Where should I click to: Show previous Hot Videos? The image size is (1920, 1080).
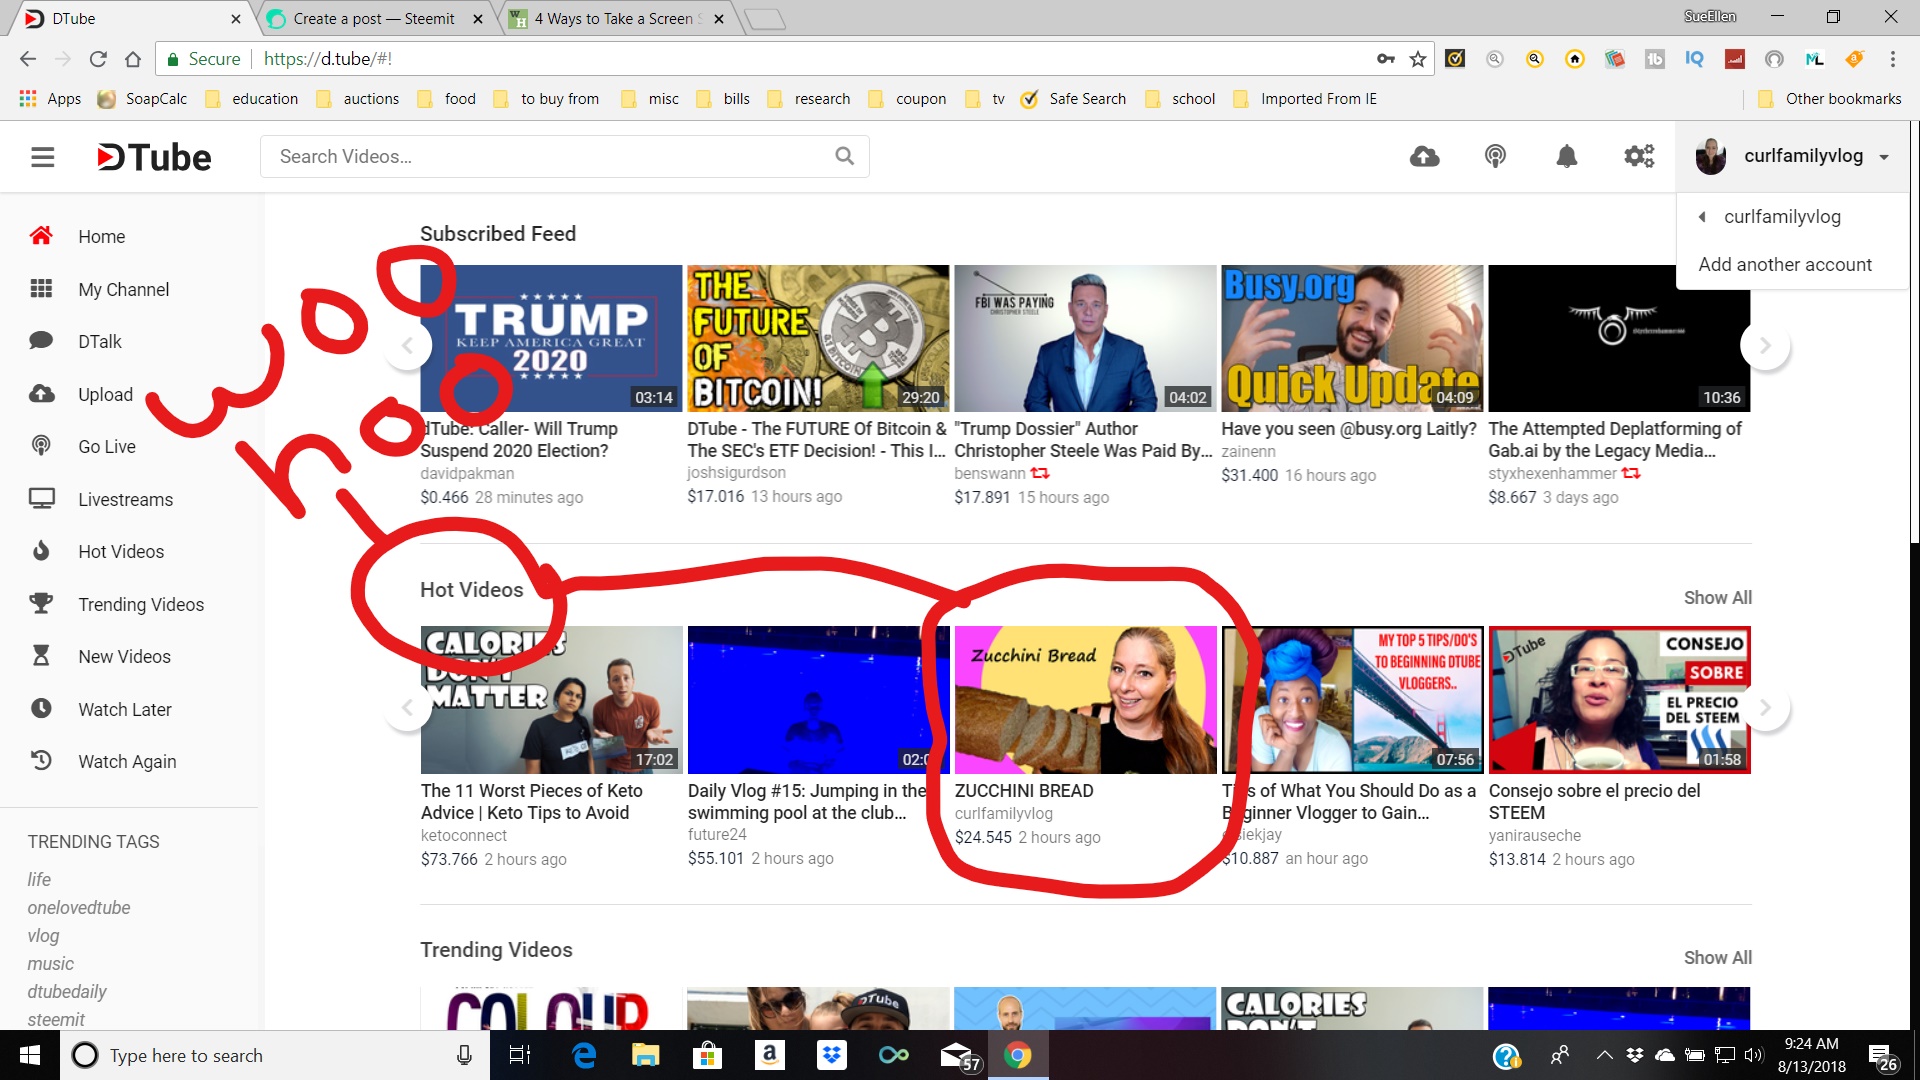408,707
